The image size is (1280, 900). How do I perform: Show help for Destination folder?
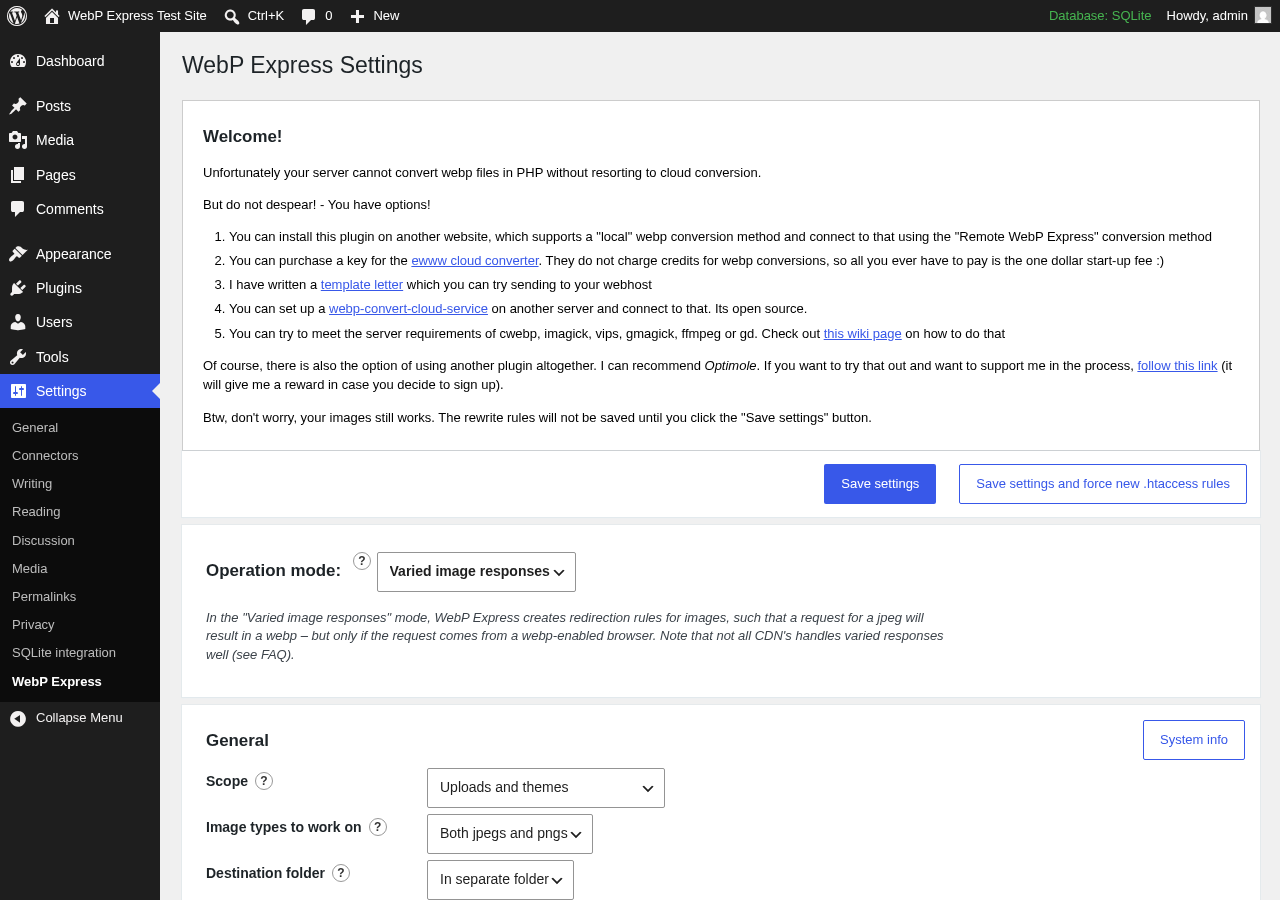coord(341,873)
